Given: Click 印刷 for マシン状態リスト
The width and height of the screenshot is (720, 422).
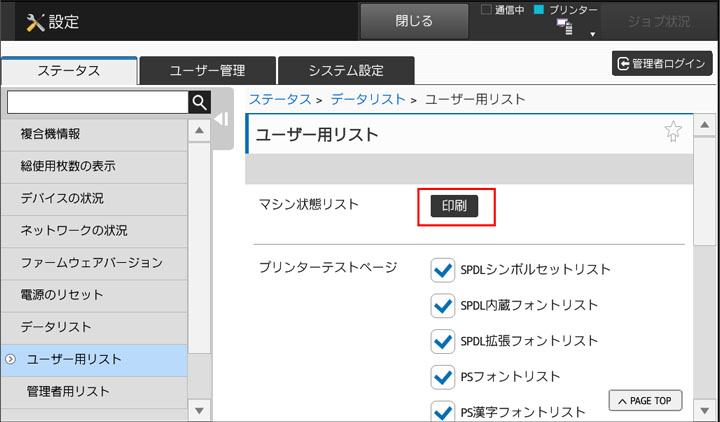Looking at the screenshot, I should pos(455,206).
